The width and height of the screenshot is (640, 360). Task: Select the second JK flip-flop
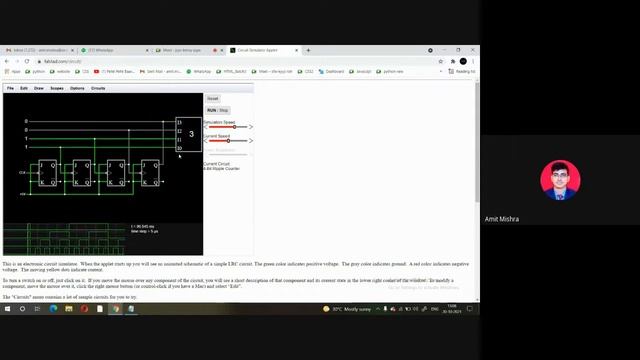pyautogui.click(x=82, y=173)
